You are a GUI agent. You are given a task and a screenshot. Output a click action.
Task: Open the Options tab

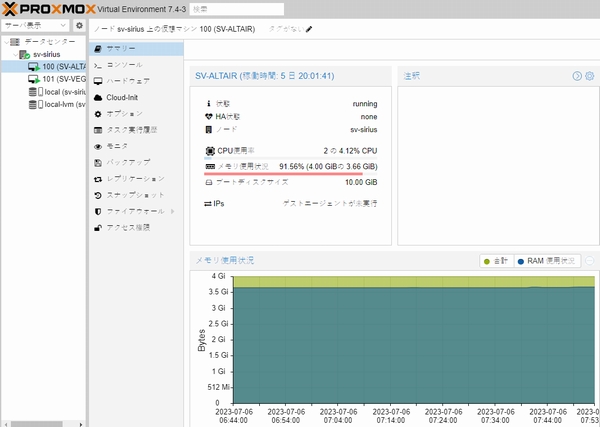[x=136, y=114]
